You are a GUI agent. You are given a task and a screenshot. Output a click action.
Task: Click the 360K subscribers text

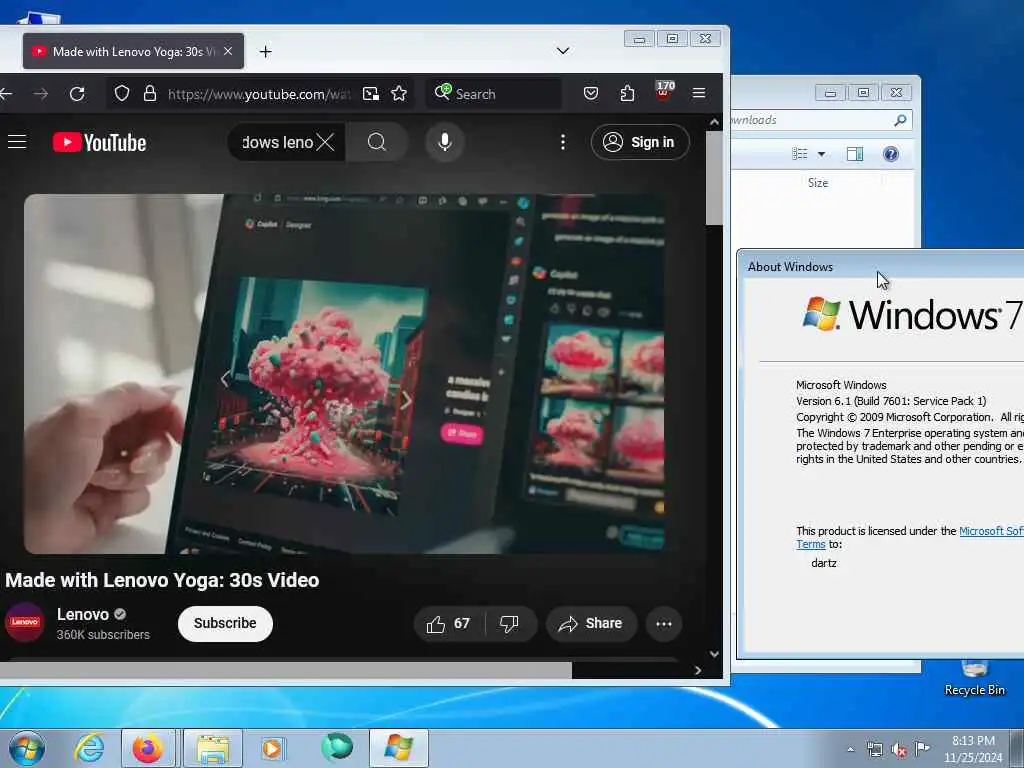point(103,635)
